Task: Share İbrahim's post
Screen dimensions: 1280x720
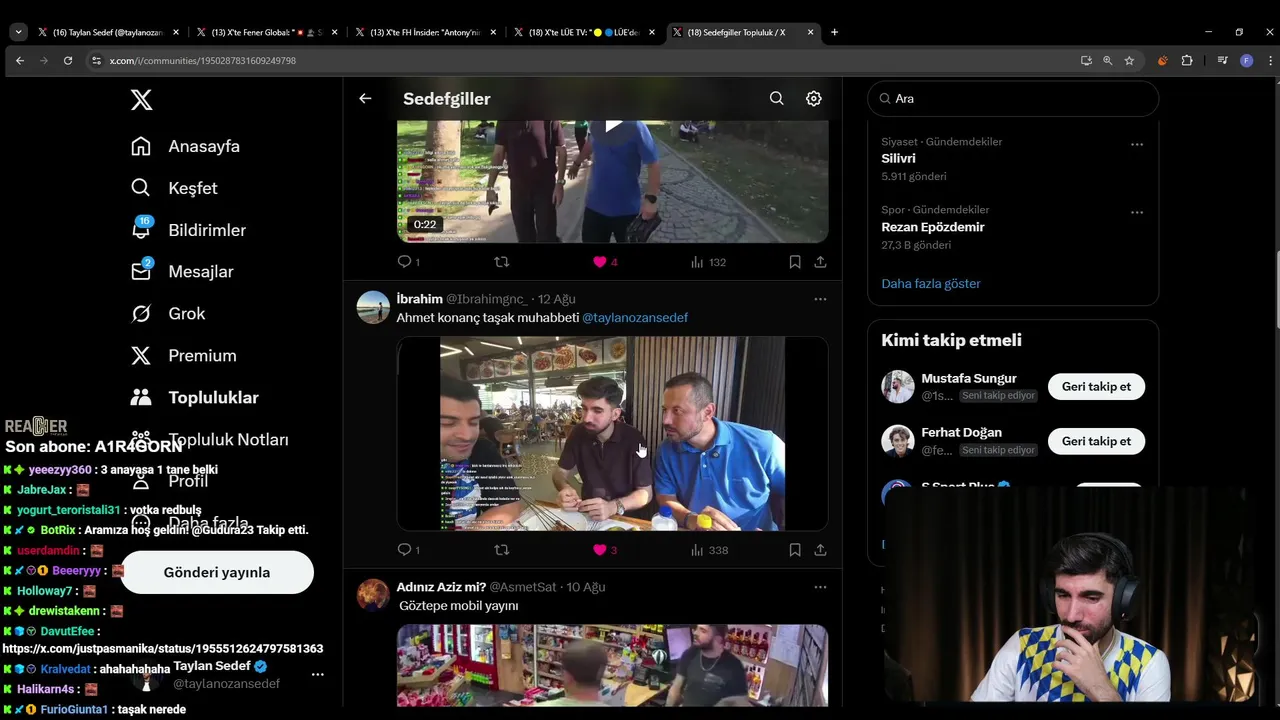Action: click(820, 550)
